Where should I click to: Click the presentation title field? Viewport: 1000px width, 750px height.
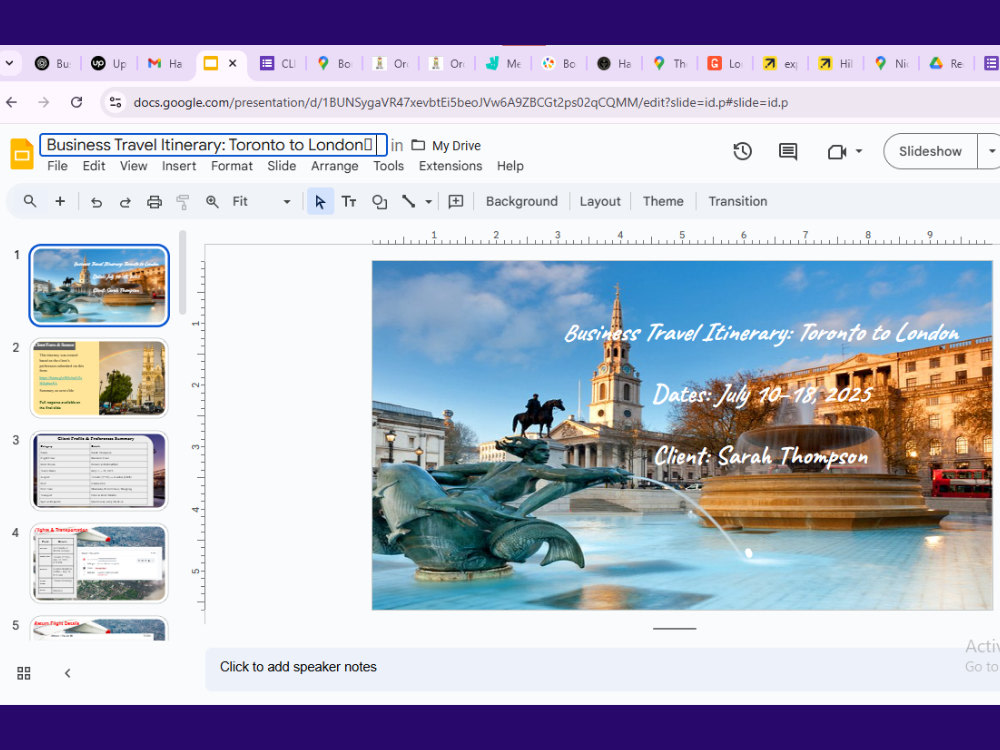click(x=213, y=145)
